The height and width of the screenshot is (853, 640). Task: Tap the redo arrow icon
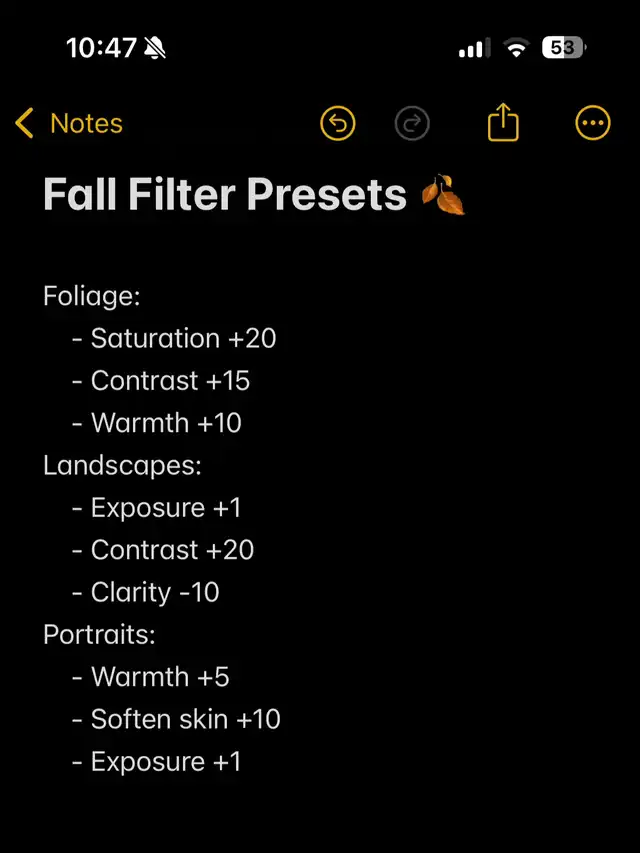click(412, 124)
